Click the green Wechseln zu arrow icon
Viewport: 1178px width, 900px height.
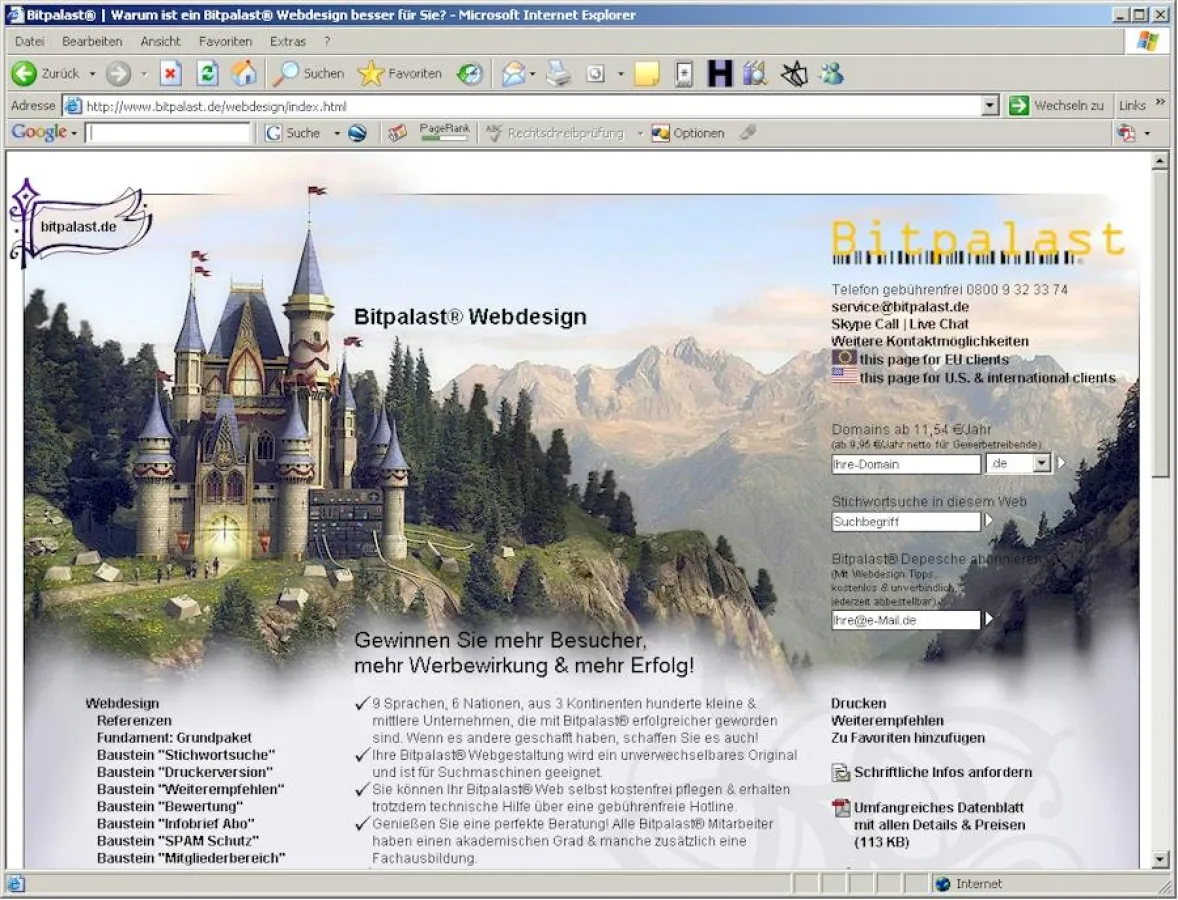point(1019,105)
